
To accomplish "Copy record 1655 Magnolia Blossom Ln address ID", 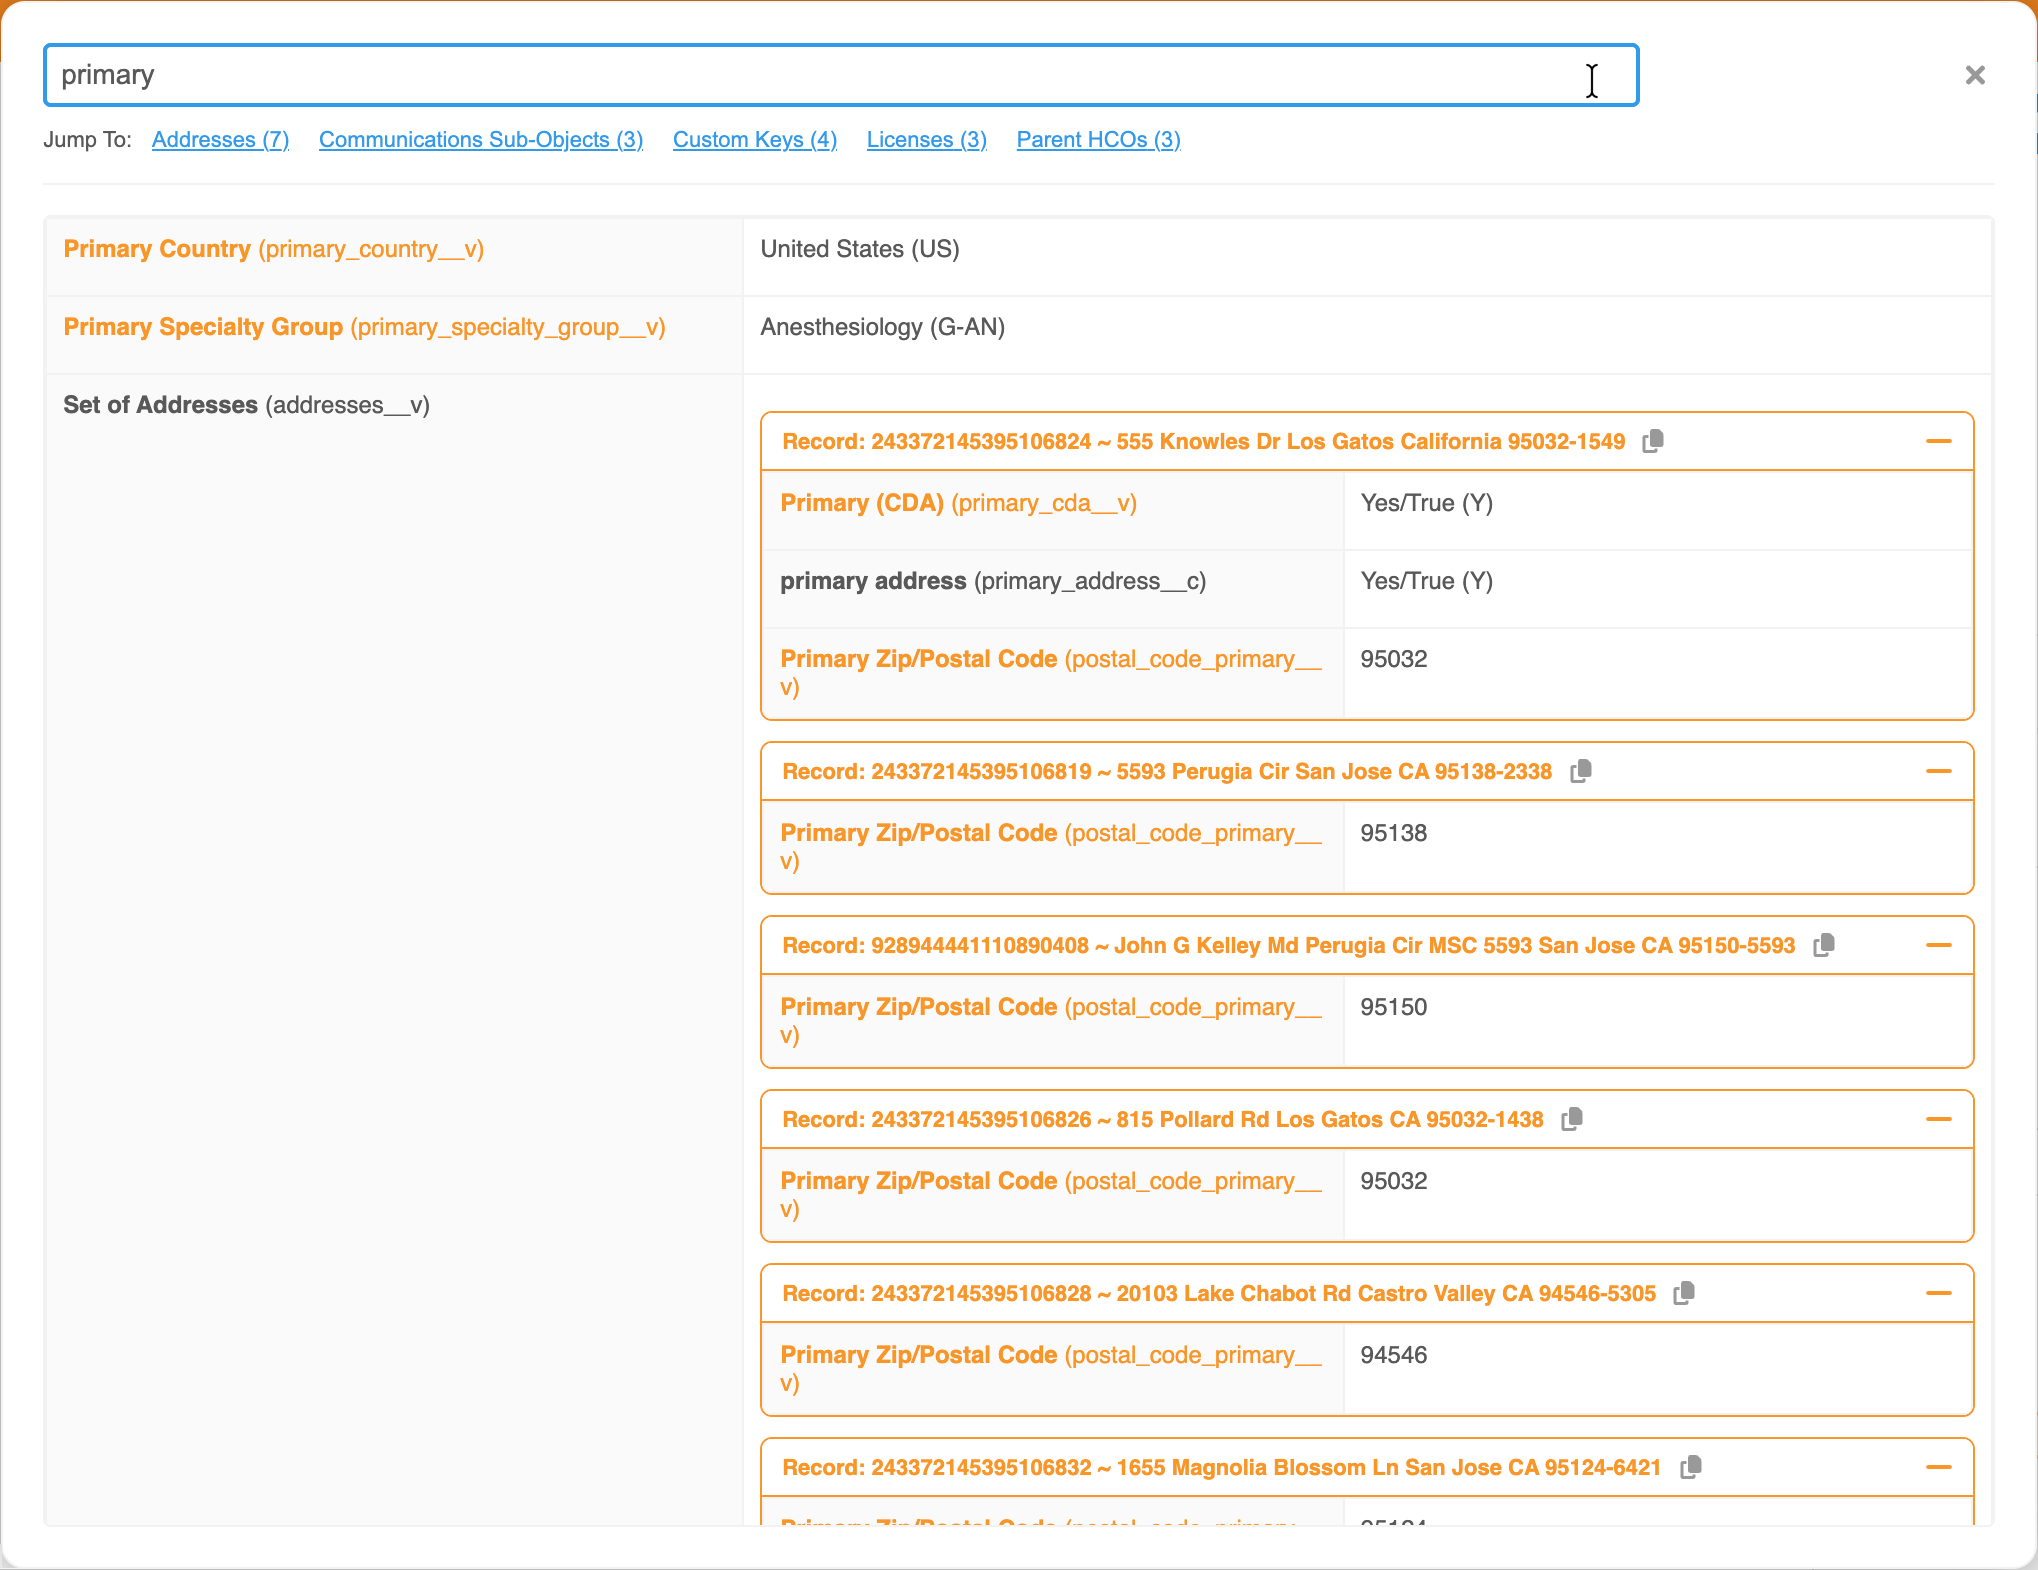I will coord(1690,1467).
